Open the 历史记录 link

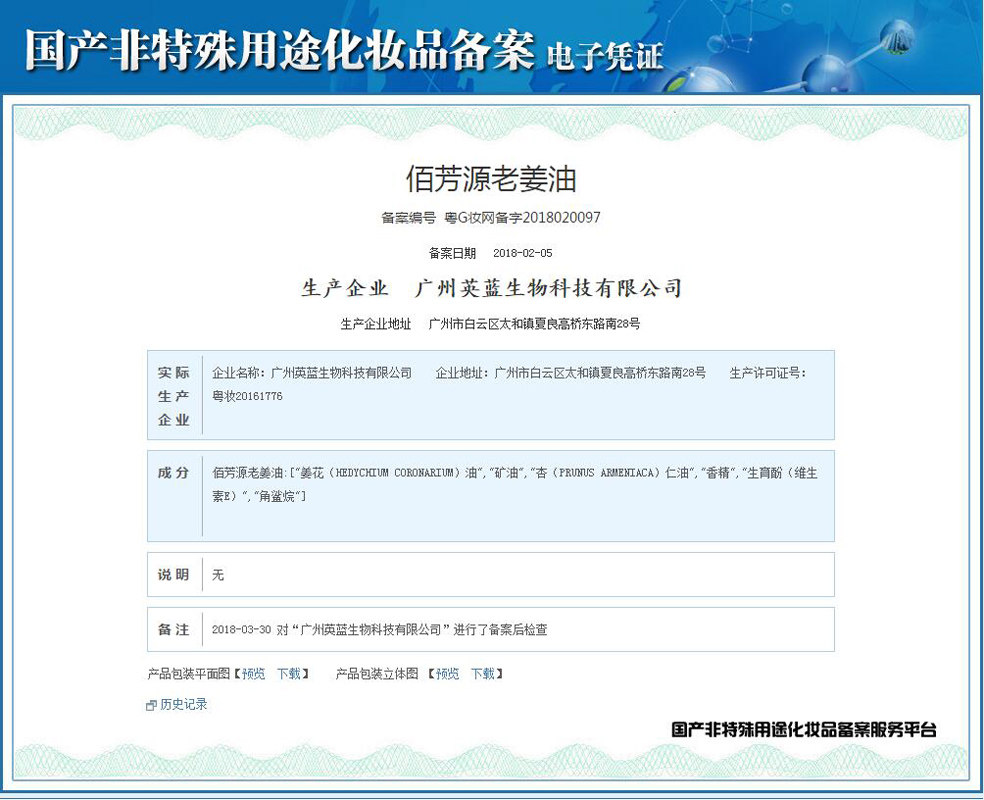(x=183, y=704)
